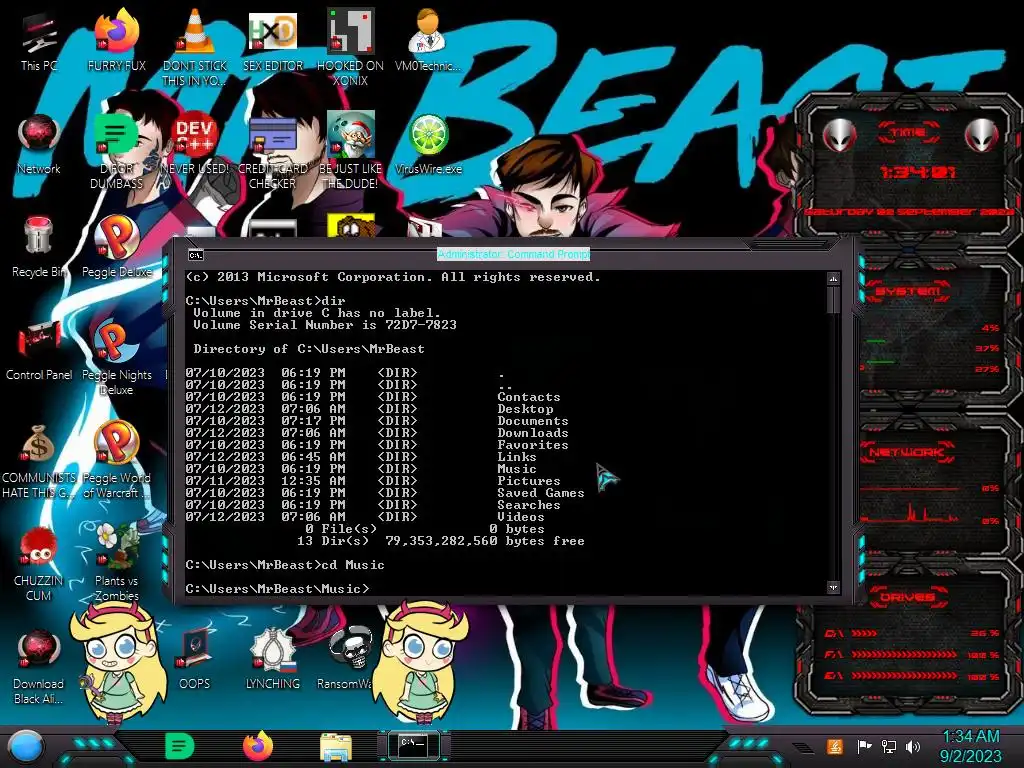Click the Administrator: Command Prompt title text
Viewport: 1024px width, 768px height.
click(513, 254)
